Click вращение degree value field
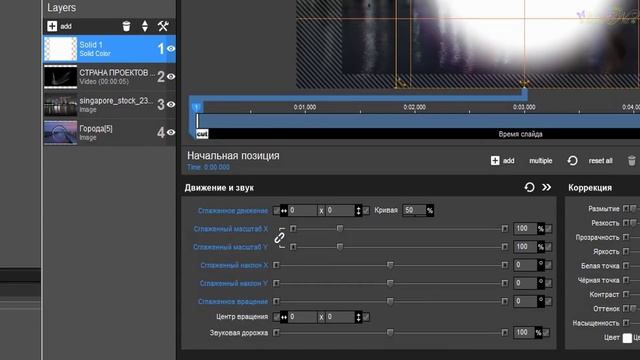This screenshot has width=640, height=360. click(x=525, y=301)
